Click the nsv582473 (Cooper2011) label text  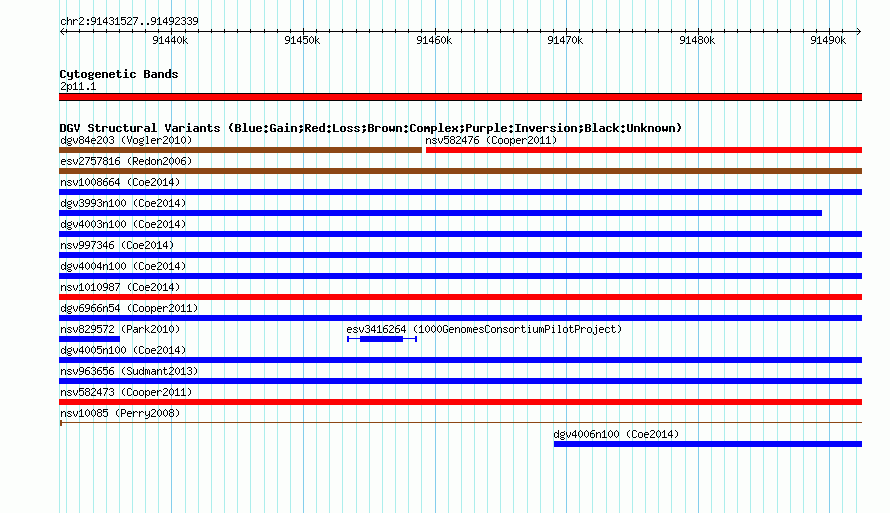coord(126,392)
